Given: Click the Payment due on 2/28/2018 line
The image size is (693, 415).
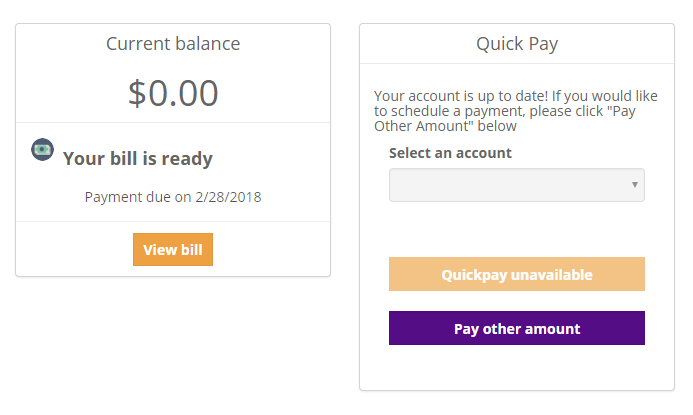Looking at the screenshot, I should click(x=173, y=196).
